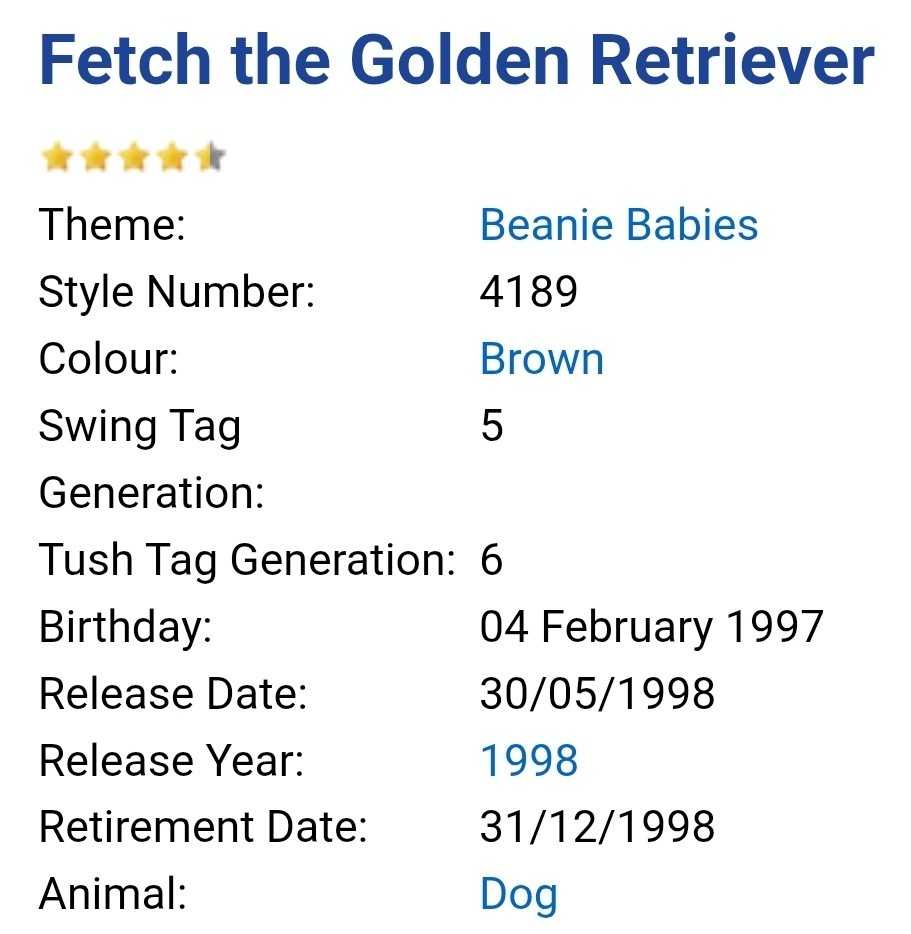Click the half-filled fifth rating star
Screen dimensions: 911x934
[209, 158]
